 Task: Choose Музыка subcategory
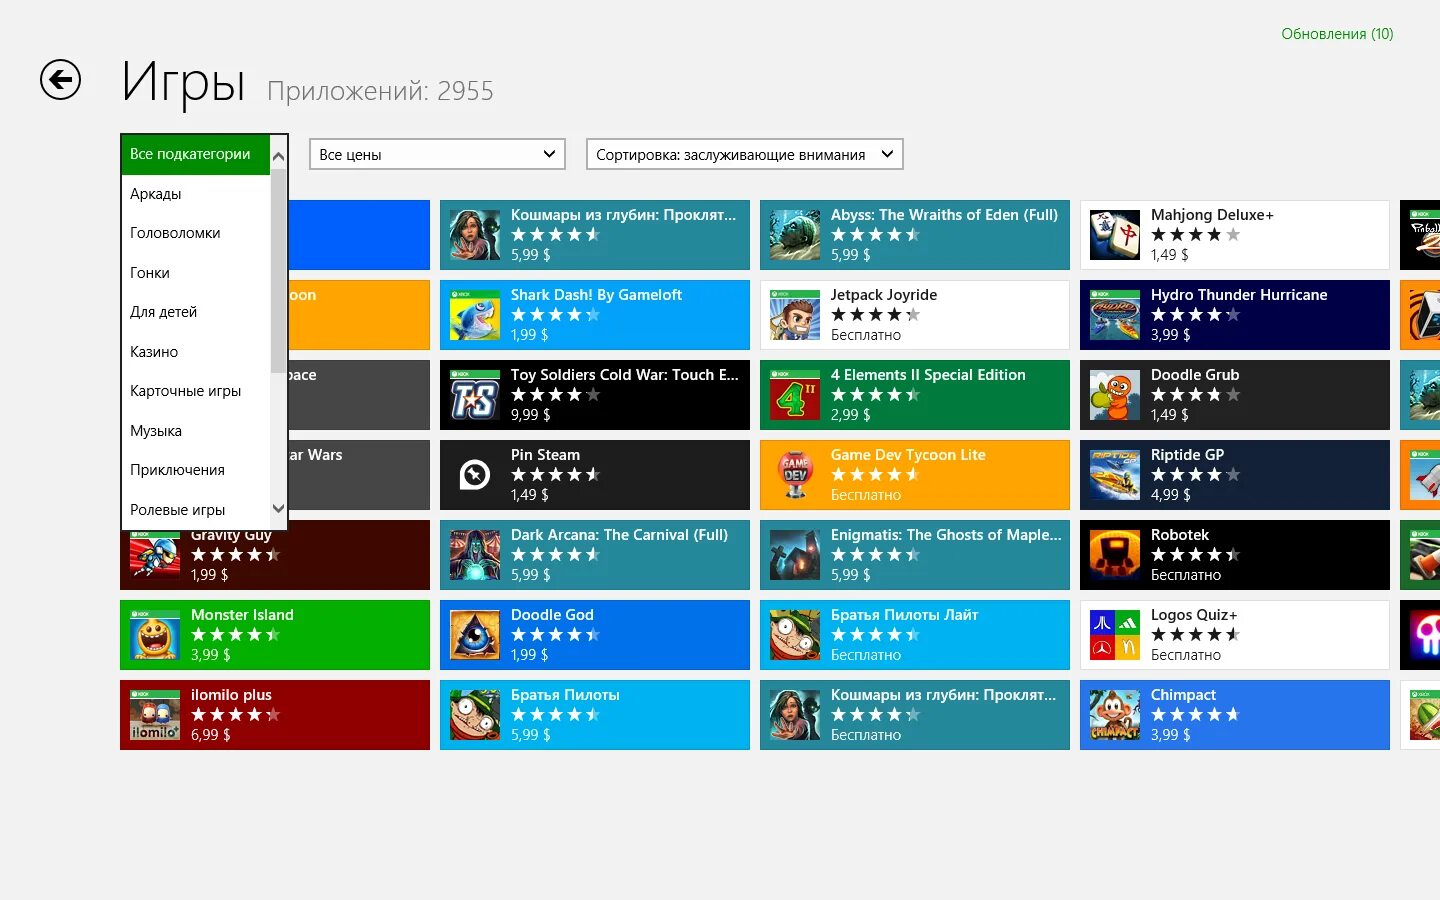pyautogui.click(x=196, y=431)
